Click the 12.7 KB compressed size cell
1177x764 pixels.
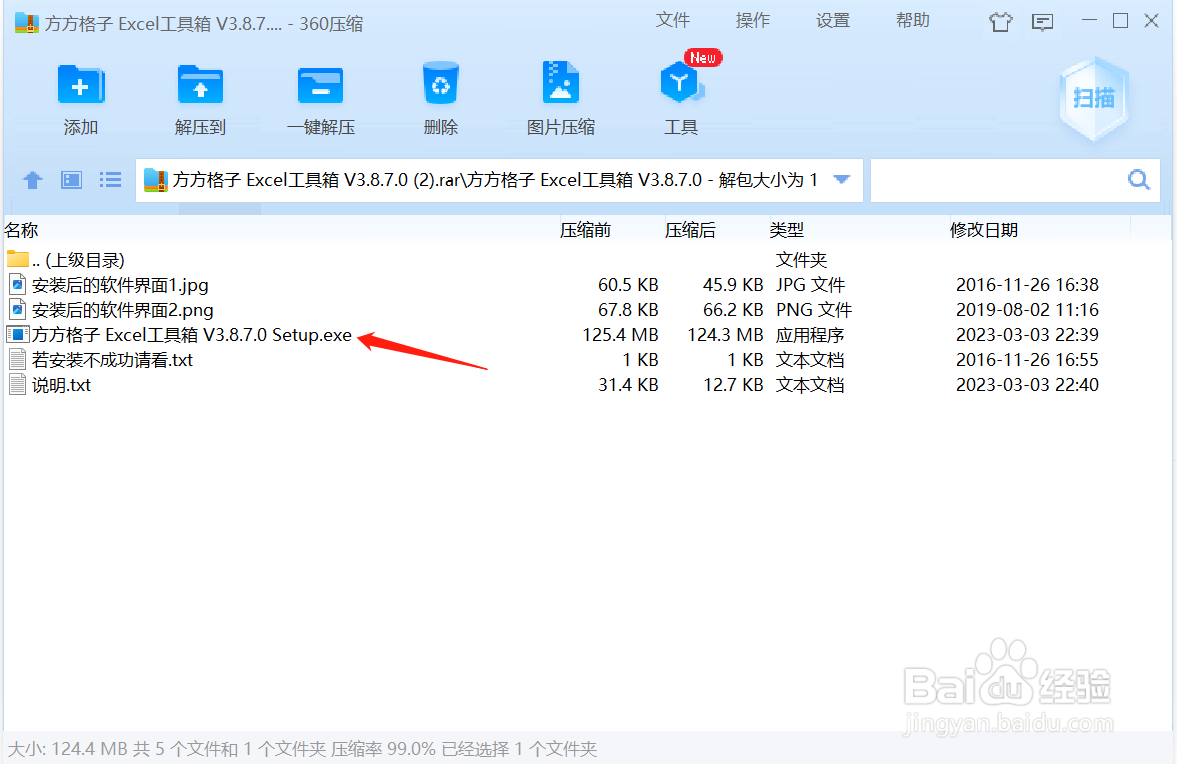click(733, 384)
